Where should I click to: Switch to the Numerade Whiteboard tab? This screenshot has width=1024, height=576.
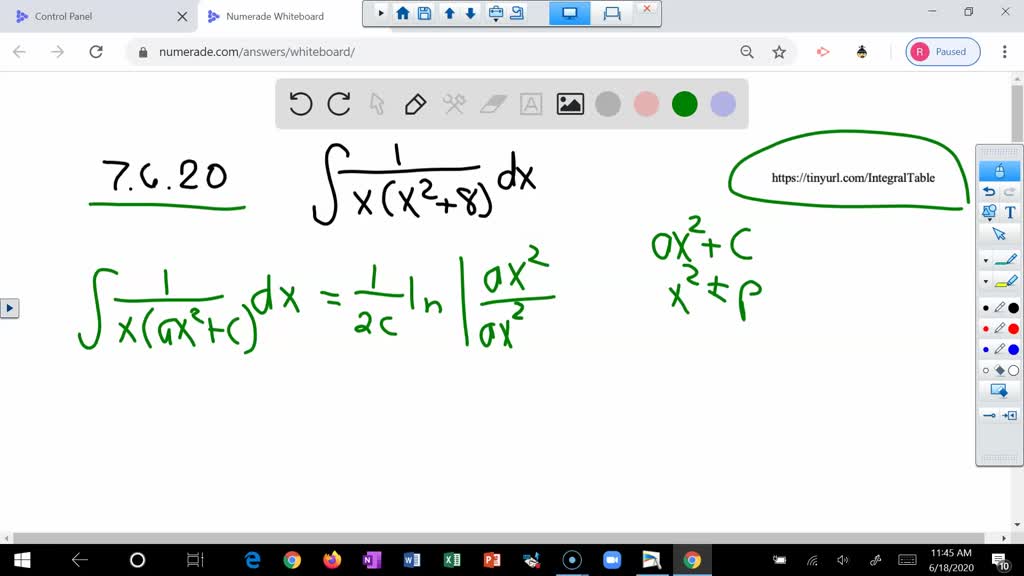(x=275, y=16)
